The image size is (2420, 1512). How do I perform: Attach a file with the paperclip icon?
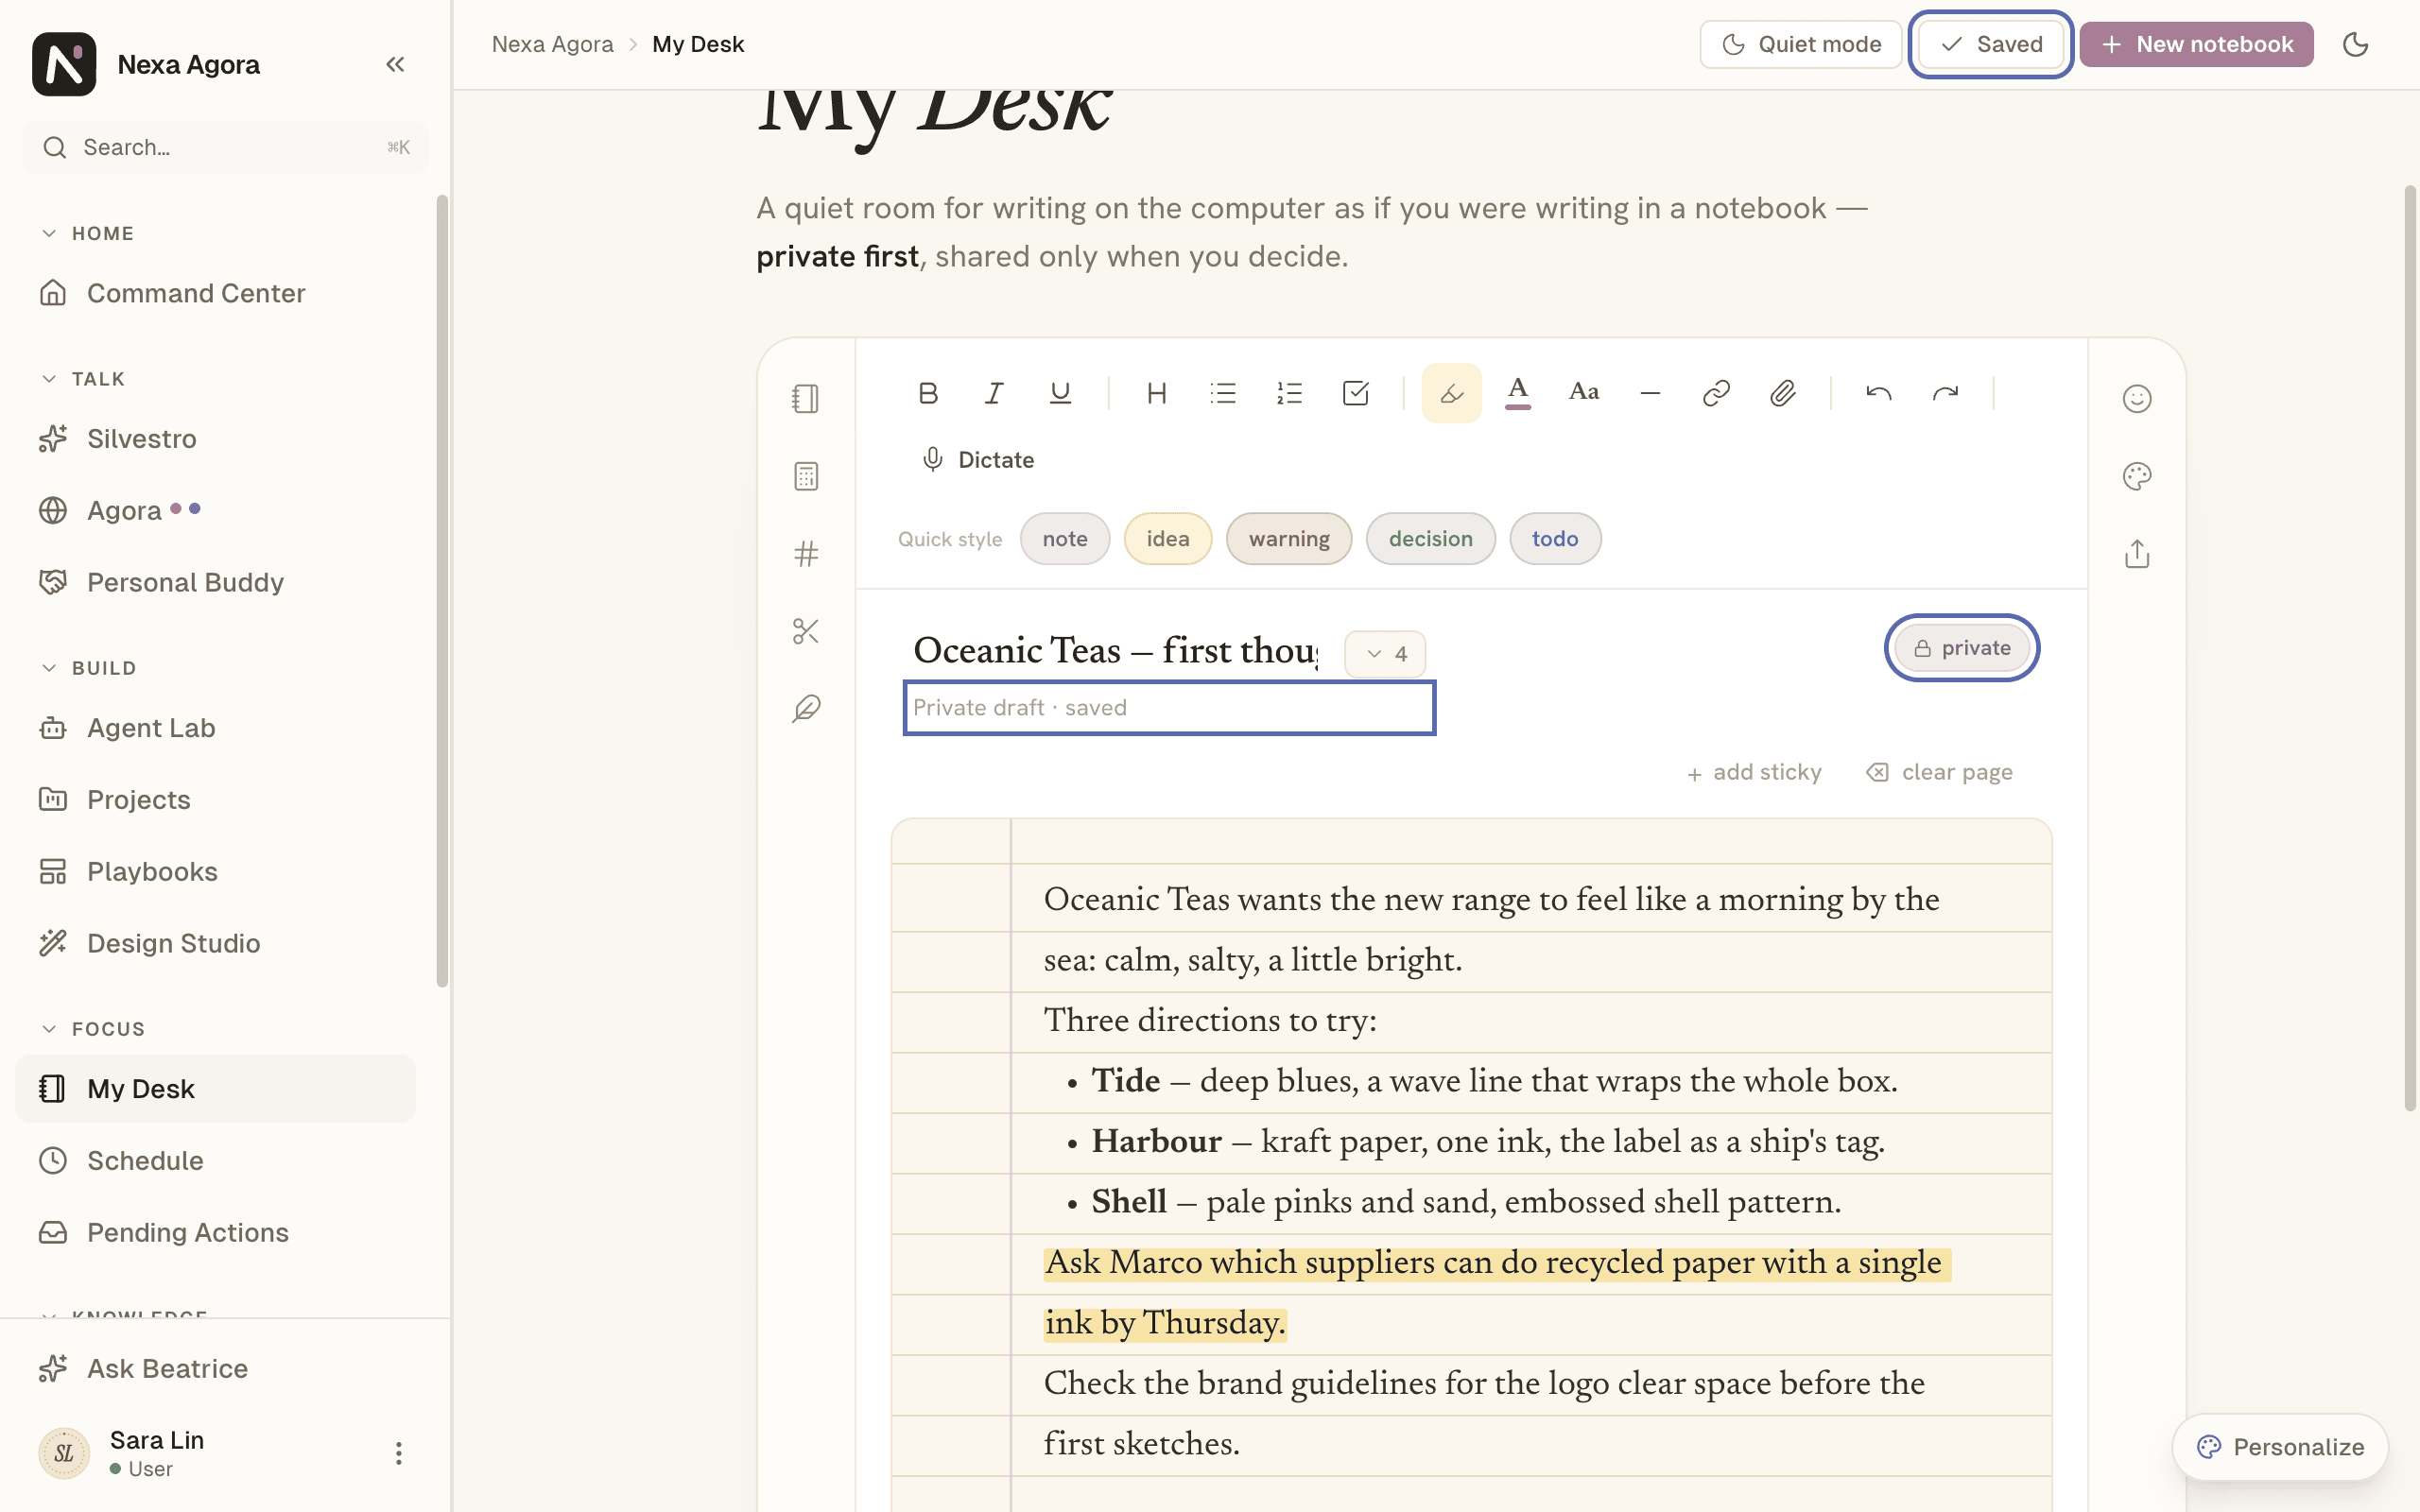tap(1782, 393)
